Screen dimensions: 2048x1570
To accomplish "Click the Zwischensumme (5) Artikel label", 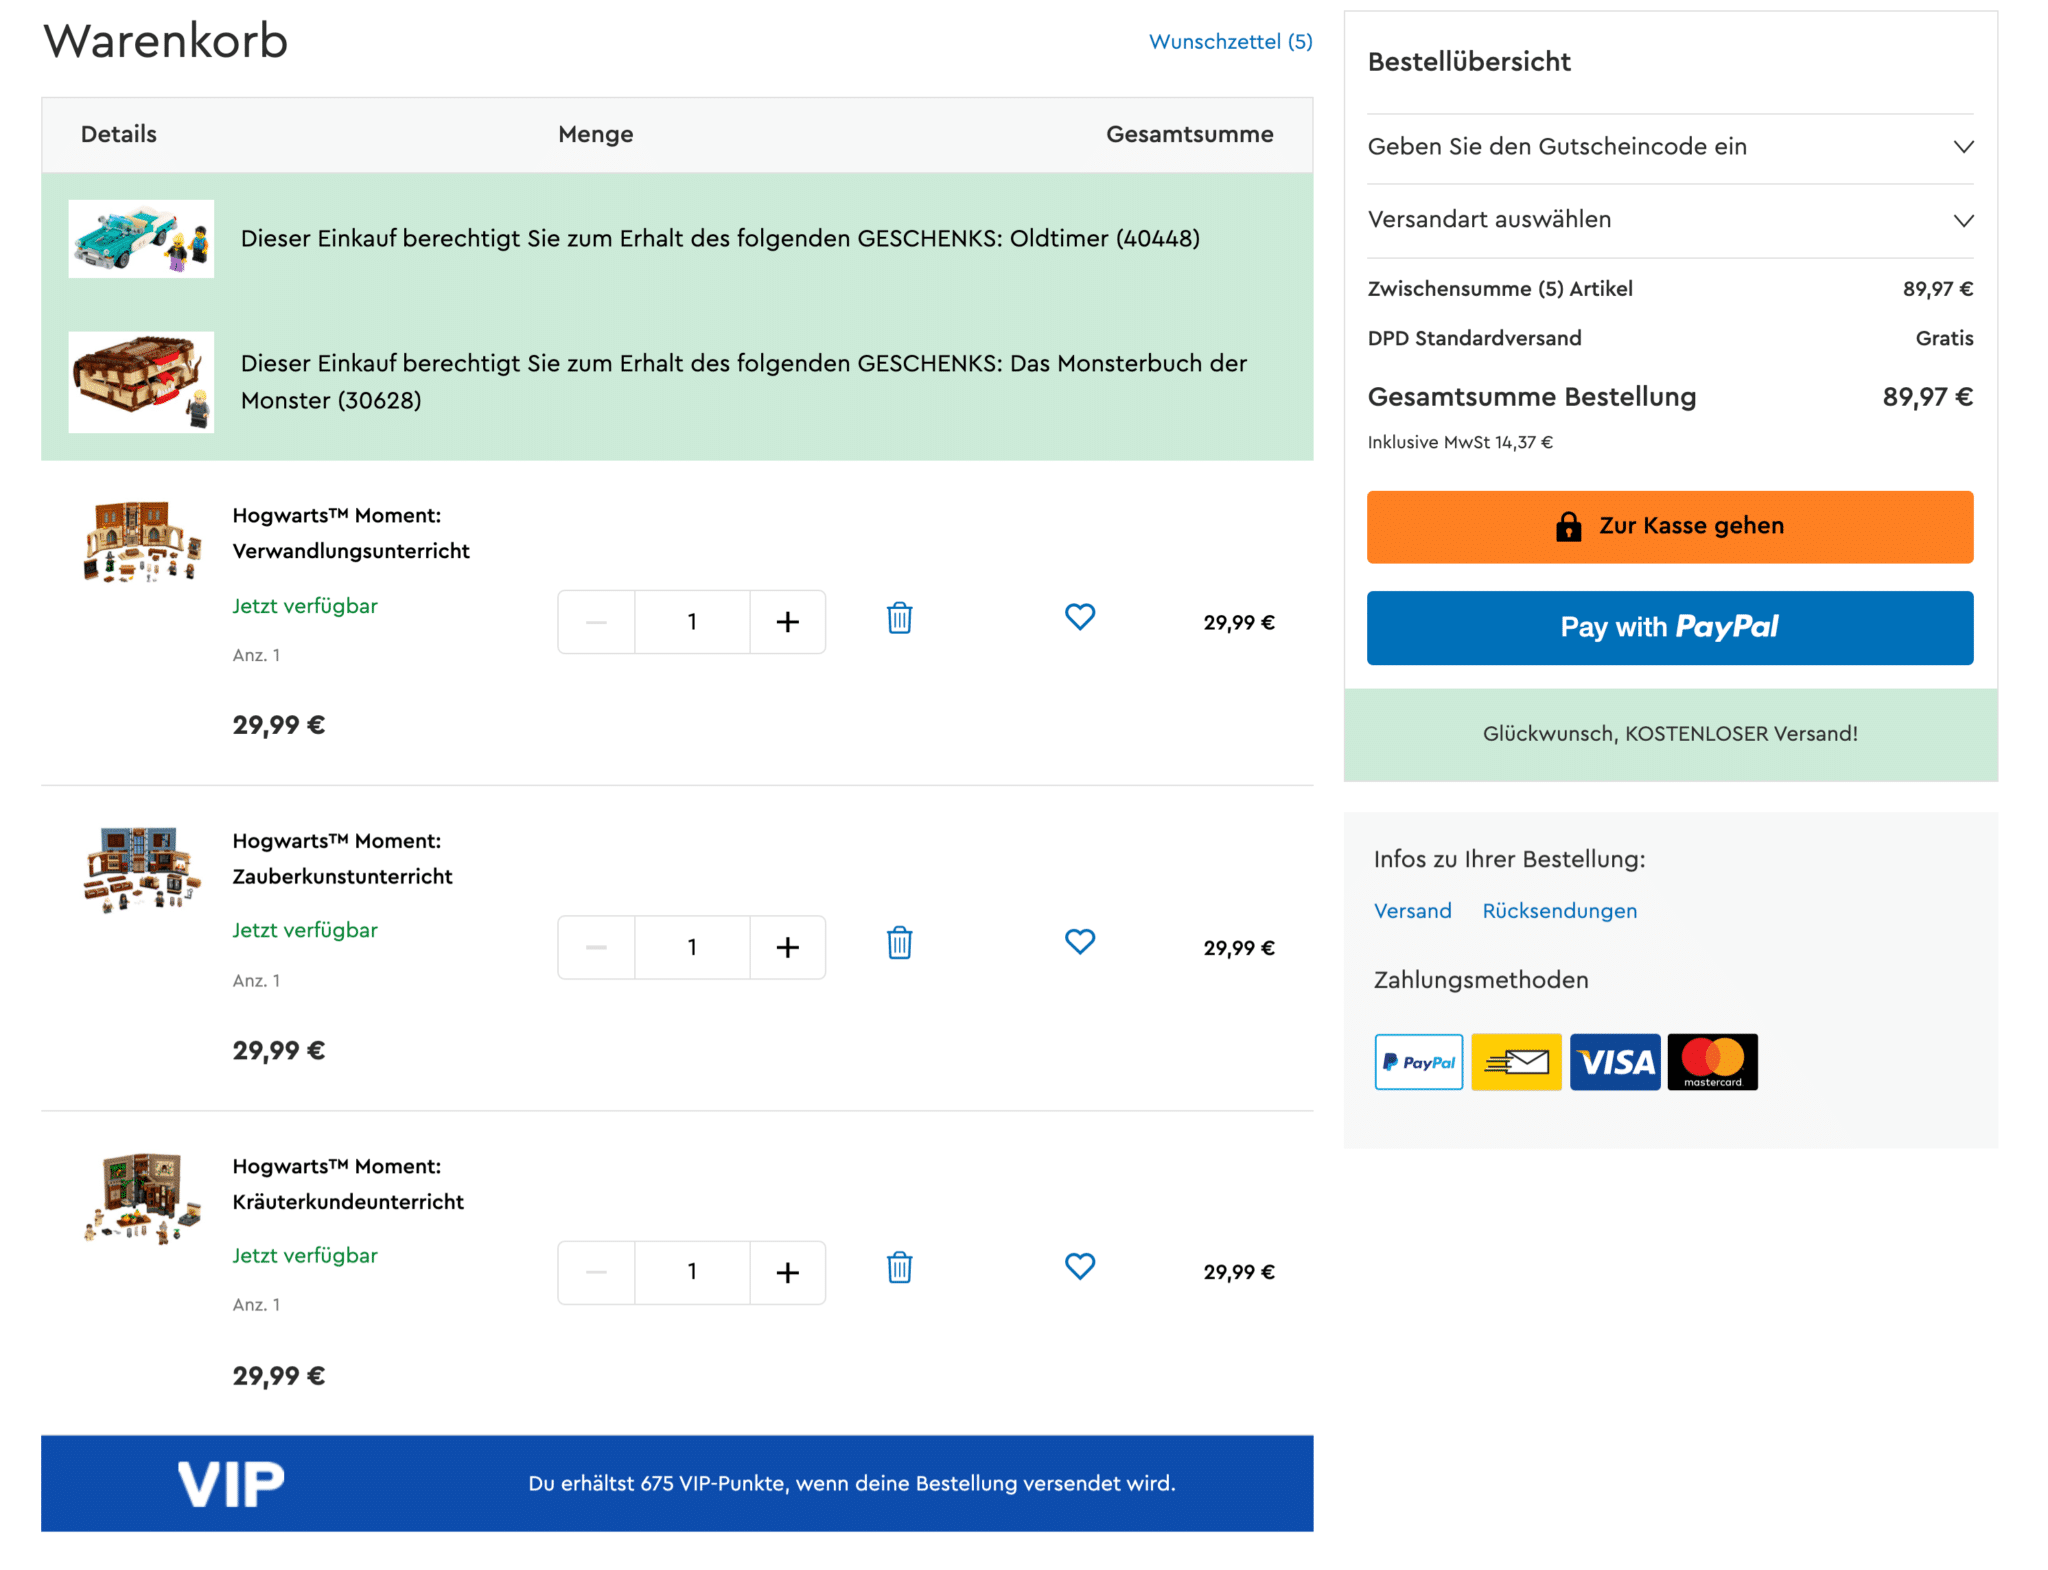I will (1500, 289).
